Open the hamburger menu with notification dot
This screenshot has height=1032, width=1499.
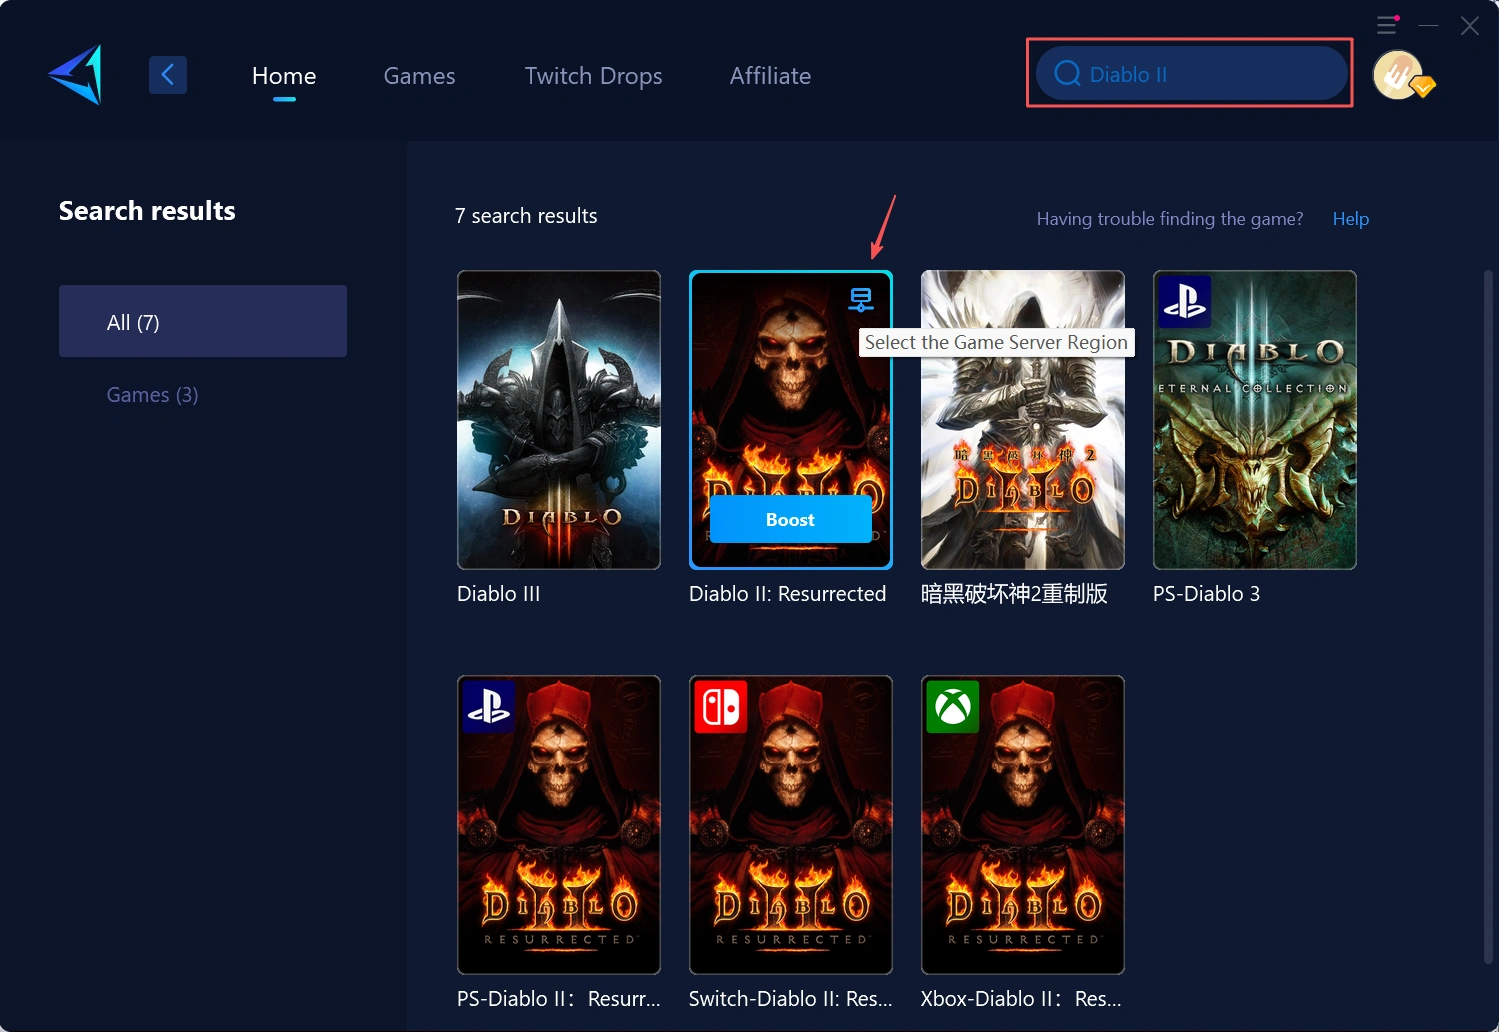[1387, 25]
